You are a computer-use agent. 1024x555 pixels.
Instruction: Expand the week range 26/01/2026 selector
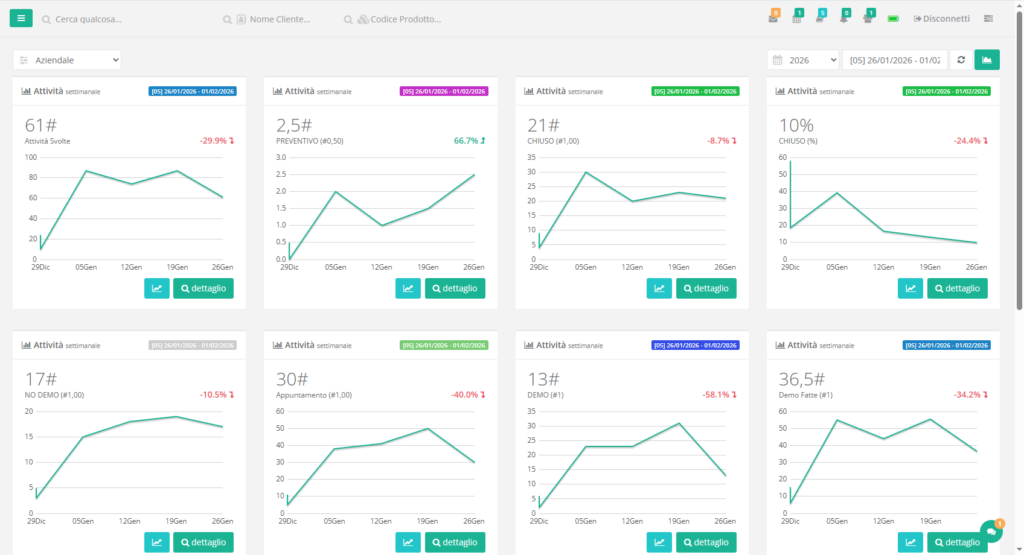tap(894, 60)
